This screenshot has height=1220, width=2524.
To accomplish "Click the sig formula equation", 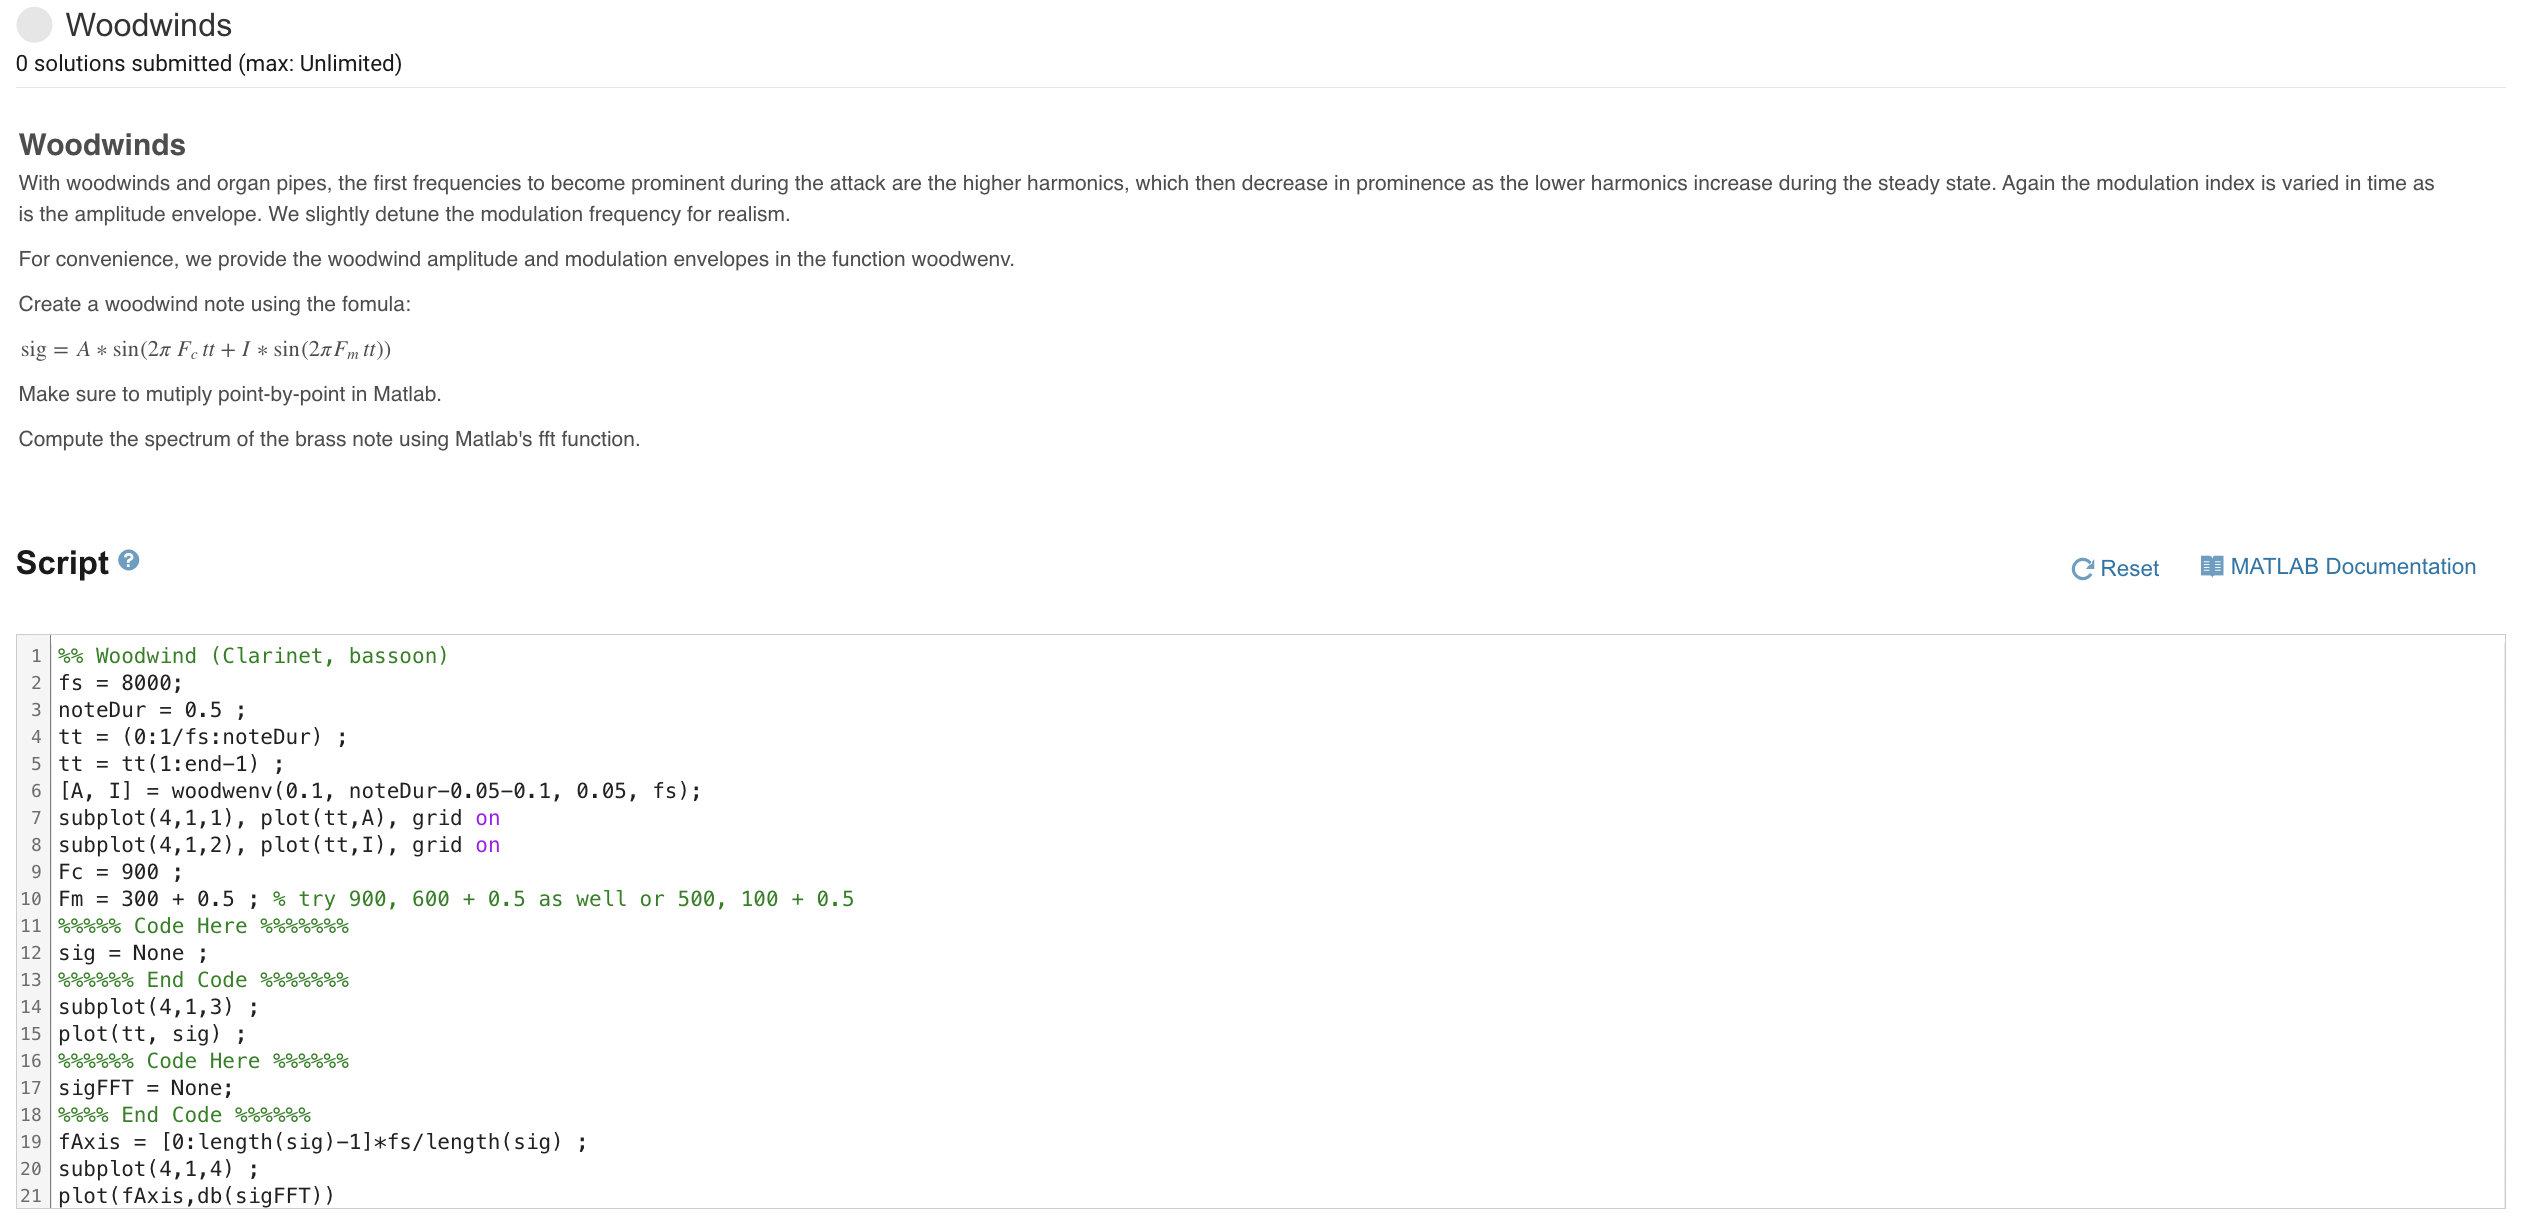I will (x=205, y=349).
